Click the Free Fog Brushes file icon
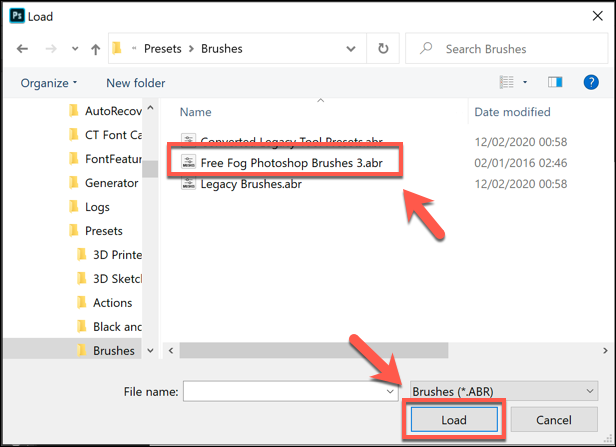This screenshot has width=616, height=447. click(x=188, y=161)
